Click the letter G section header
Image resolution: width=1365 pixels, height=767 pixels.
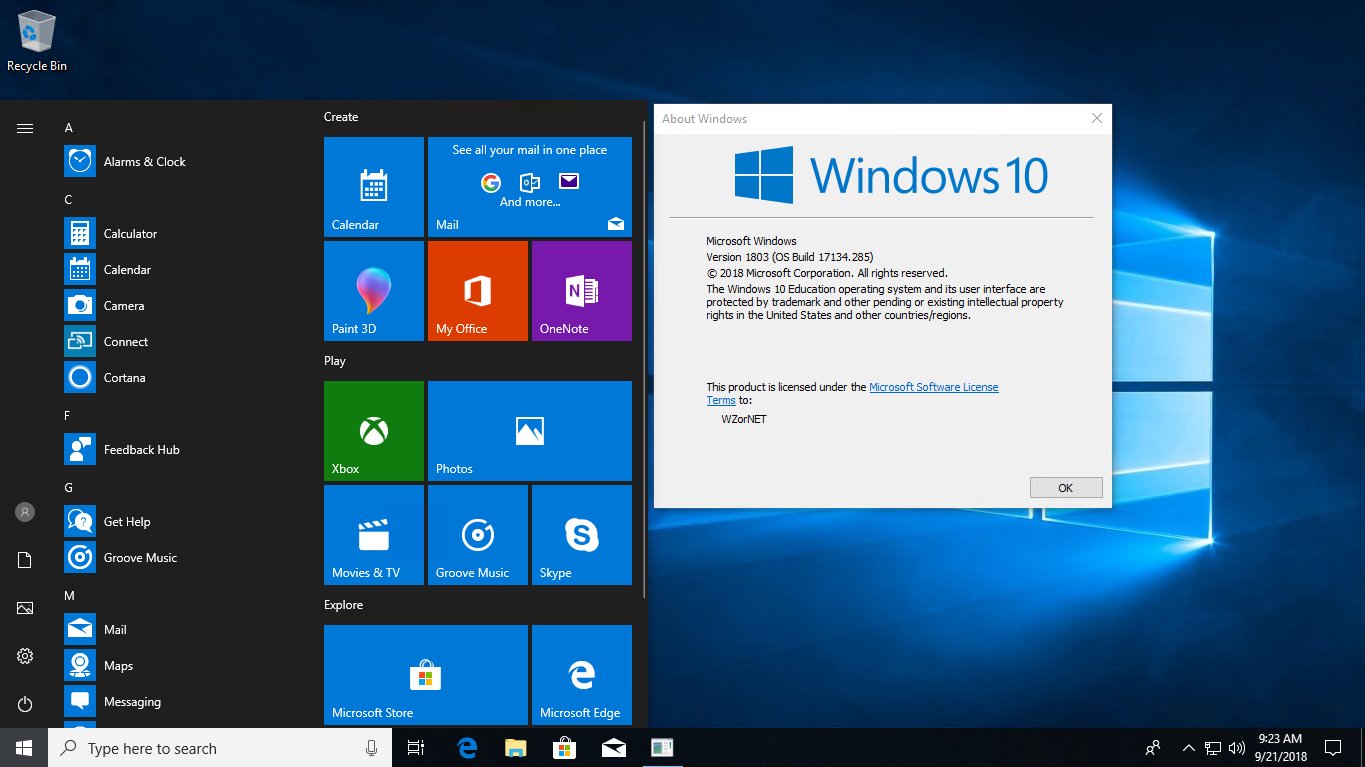69,488
